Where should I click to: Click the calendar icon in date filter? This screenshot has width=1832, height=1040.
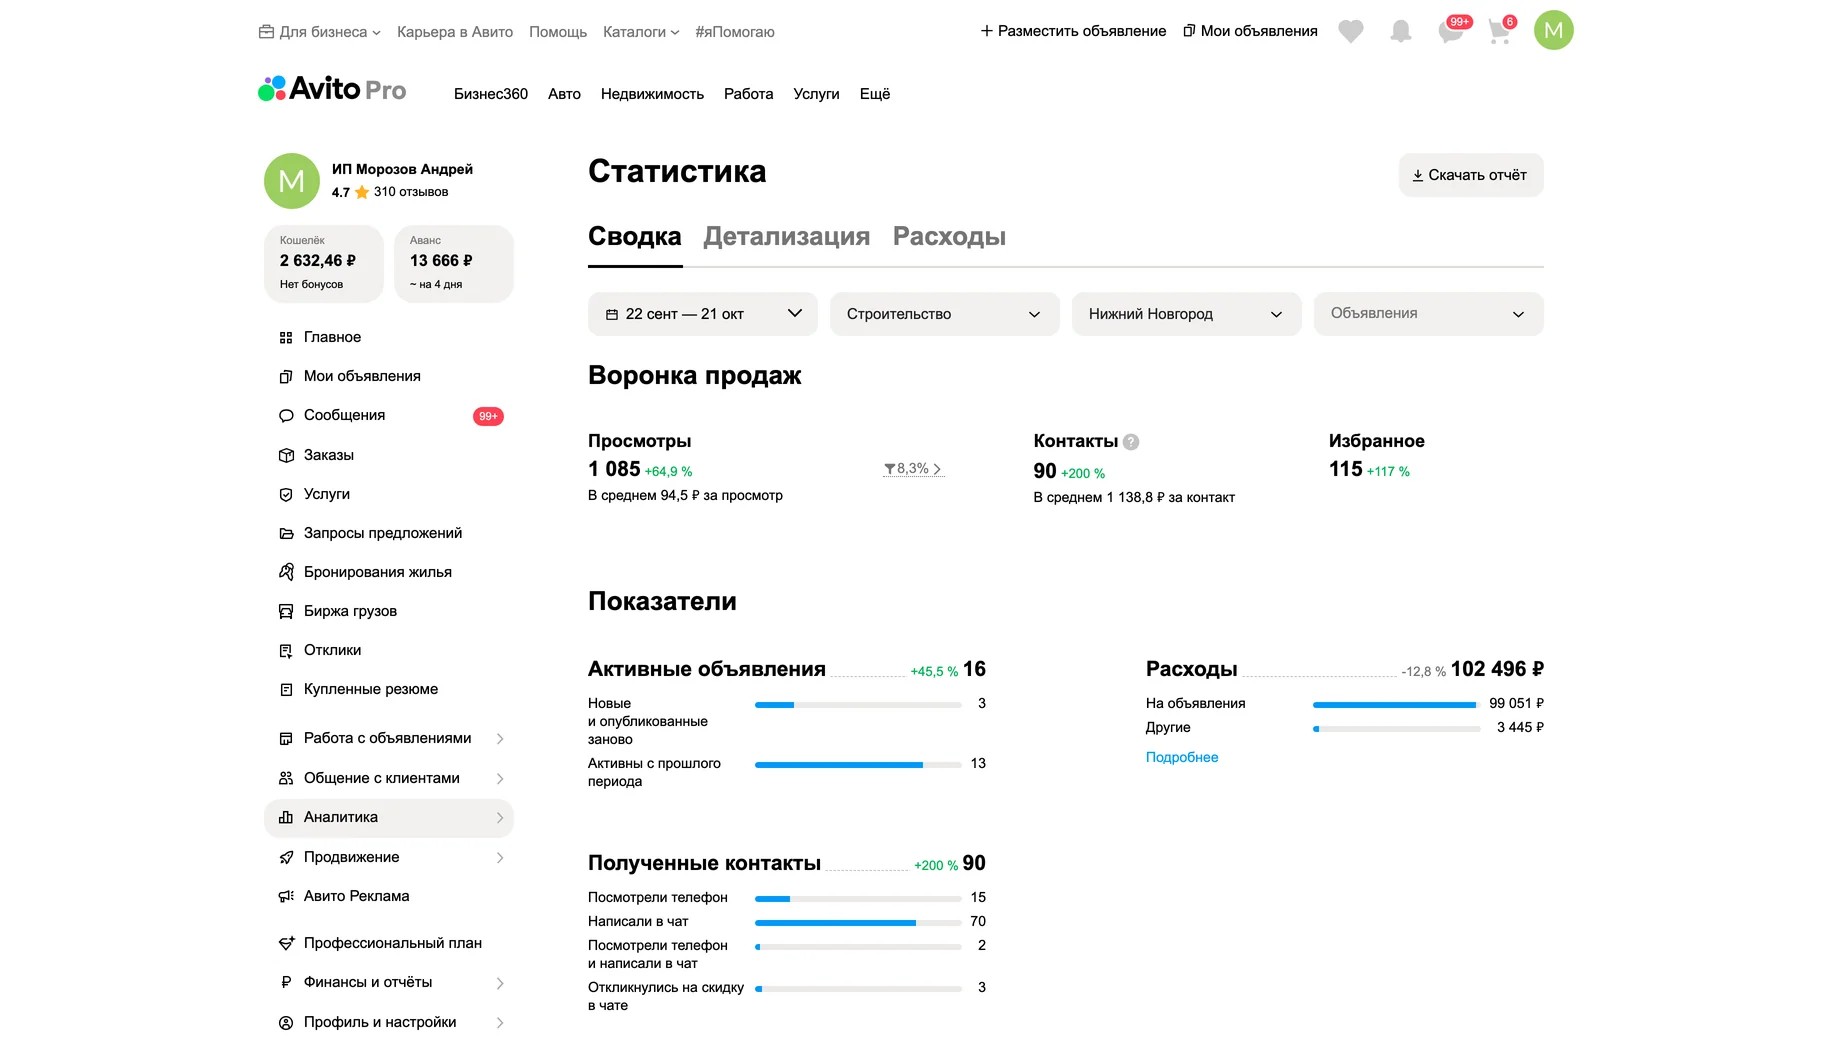tap(612, 315)
